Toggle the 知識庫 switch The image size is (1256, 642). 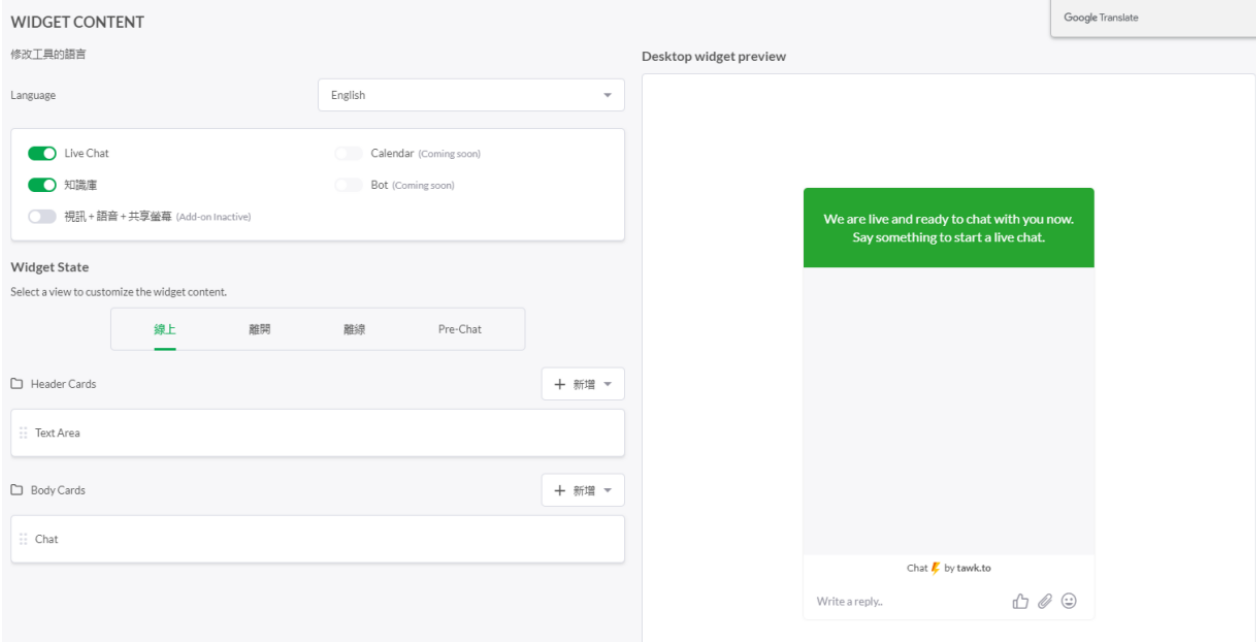pos(42,185)
